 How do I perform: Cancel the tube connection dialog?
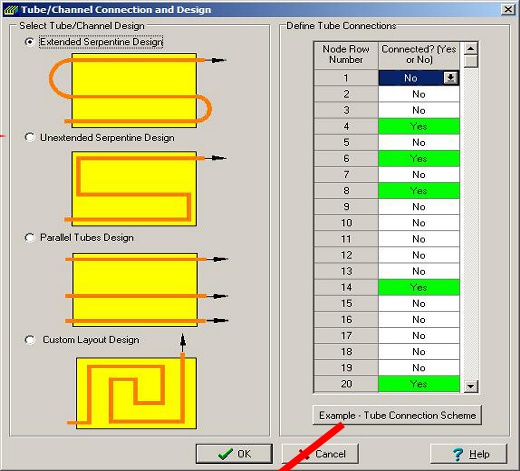click(x=320, y=454)
